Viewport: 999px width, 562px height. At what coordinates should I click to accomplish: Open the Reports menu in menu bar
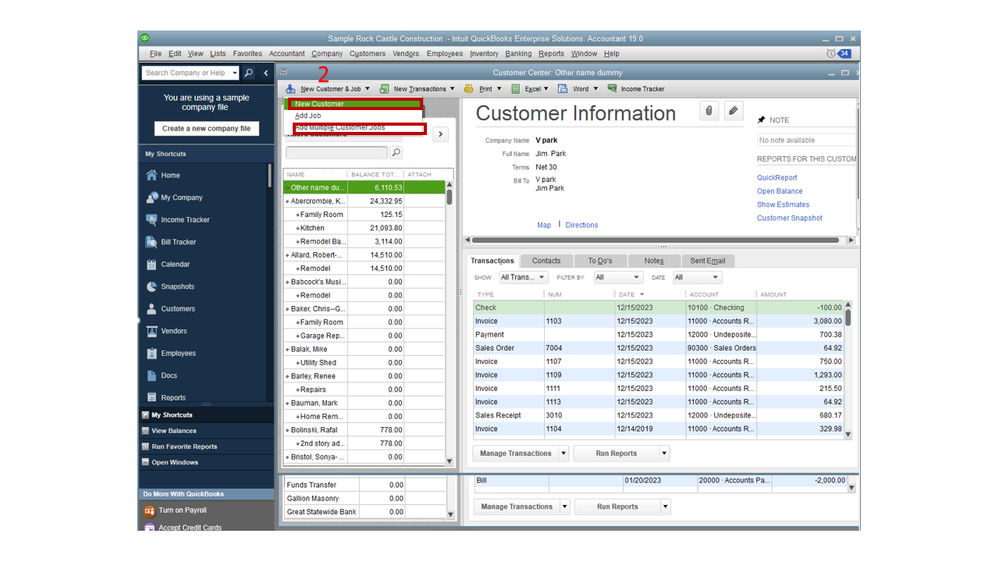click(x=551, y=54)
